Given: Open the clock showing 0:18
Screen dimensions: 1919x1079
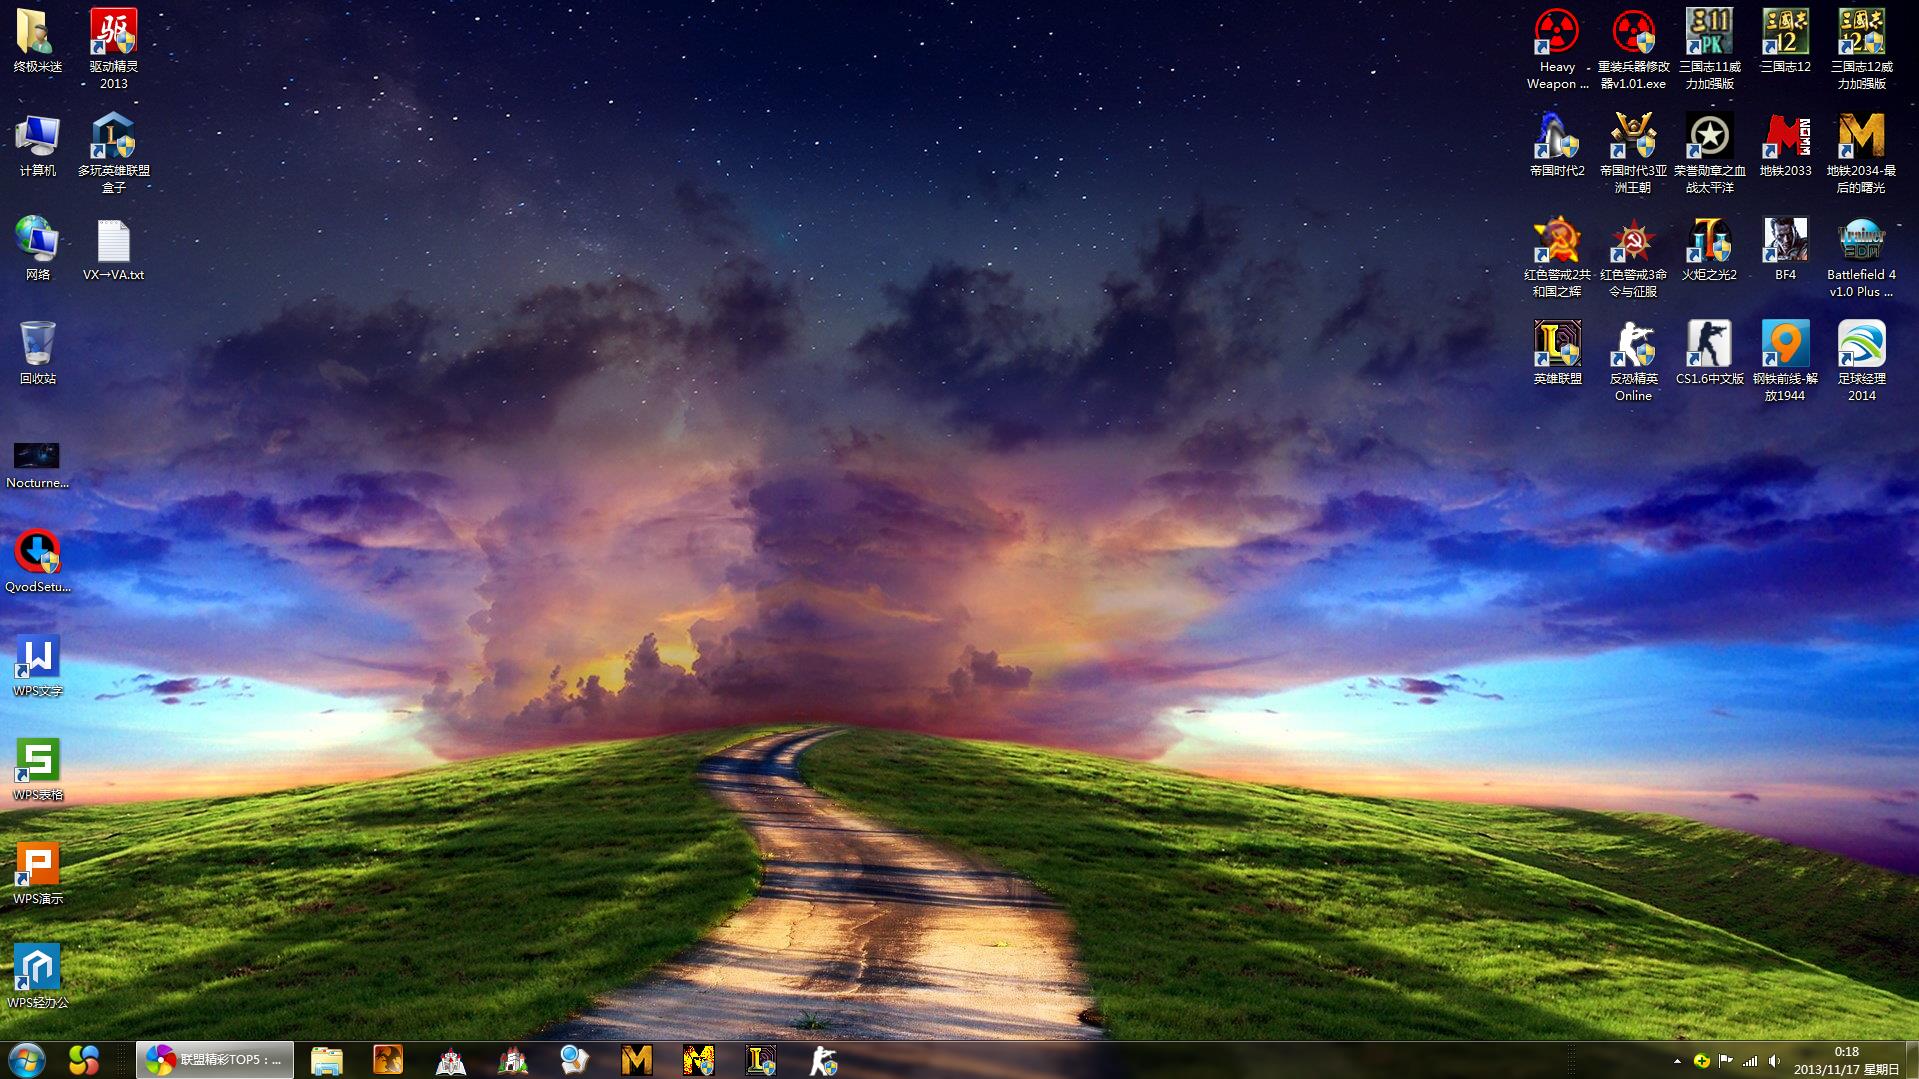Looking at the screenshot, I should point(1846,1060).
